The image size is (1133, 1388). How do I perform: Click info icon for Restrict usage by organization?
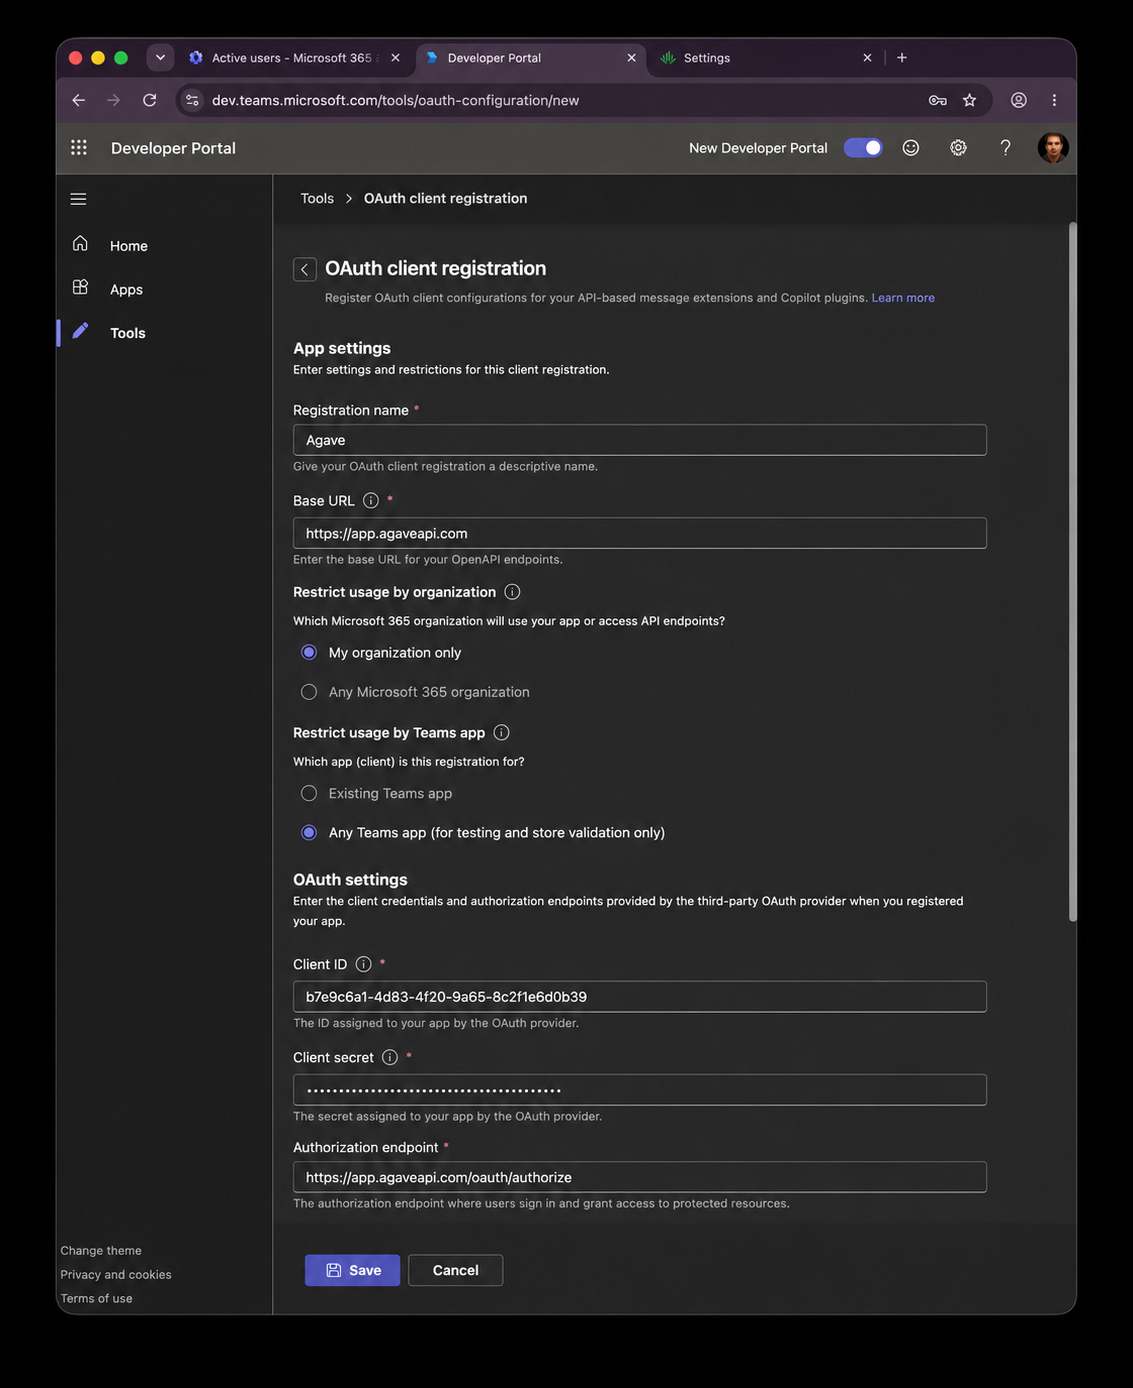(x=512, y=592)
